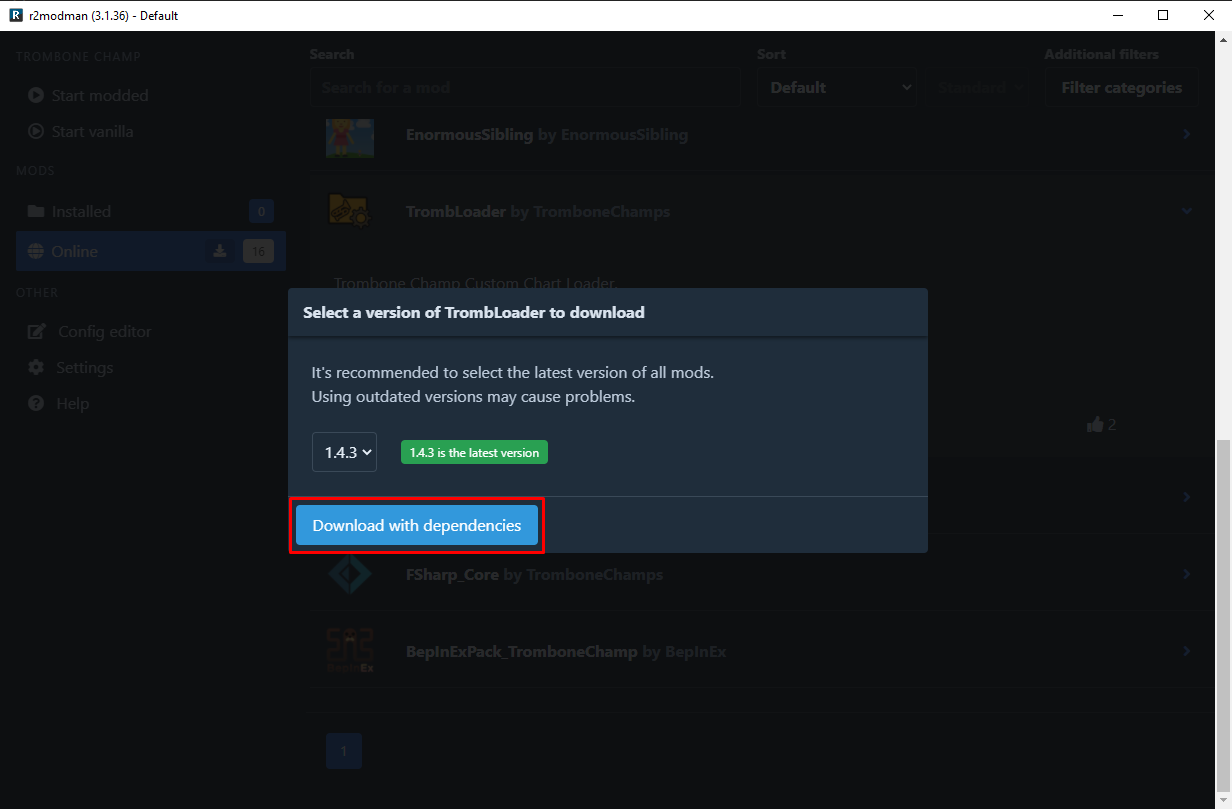Open Config editor
This screenshot has width=1232, height=809.
click(105, 332)
